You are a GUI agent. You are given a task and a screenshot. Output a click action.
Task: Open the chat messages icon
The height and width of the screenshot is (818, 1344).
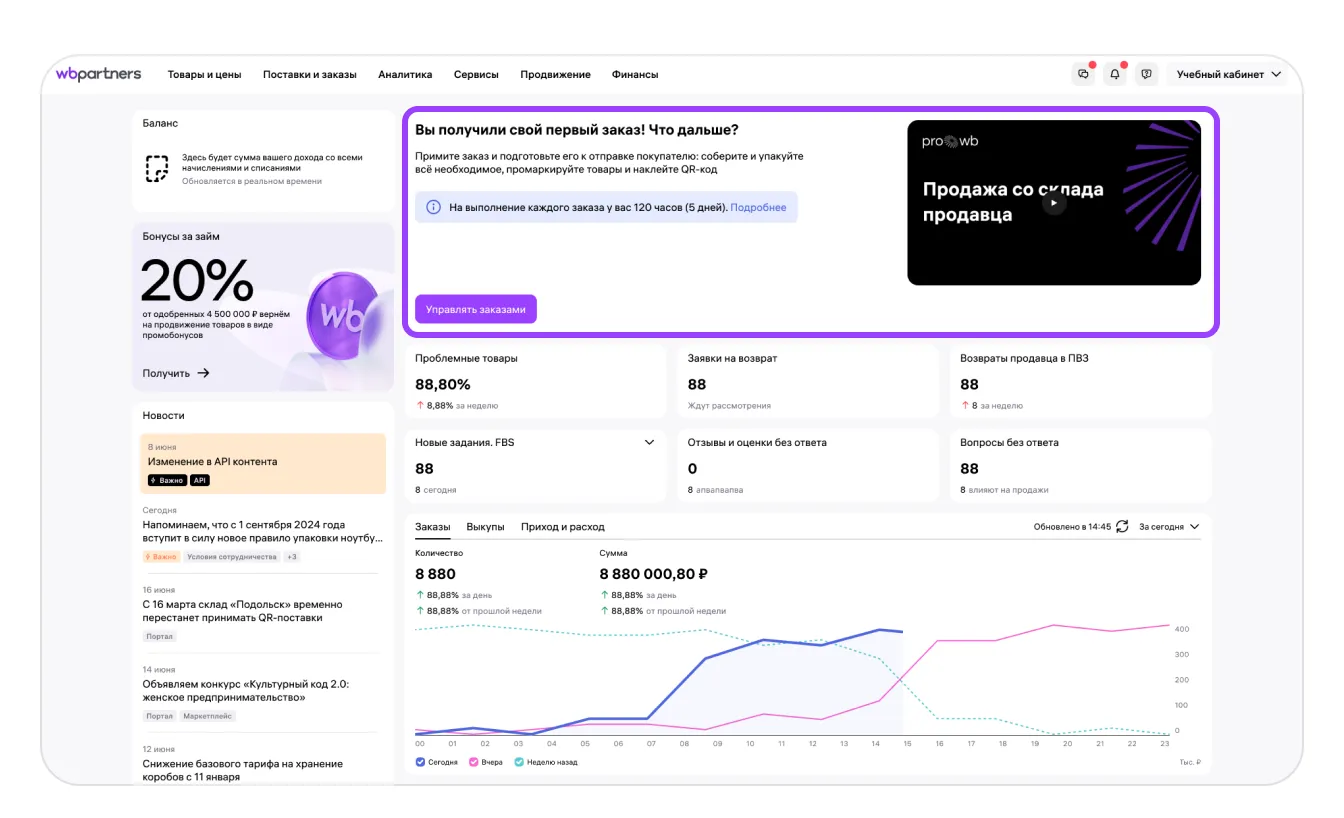coord(1083,74)
